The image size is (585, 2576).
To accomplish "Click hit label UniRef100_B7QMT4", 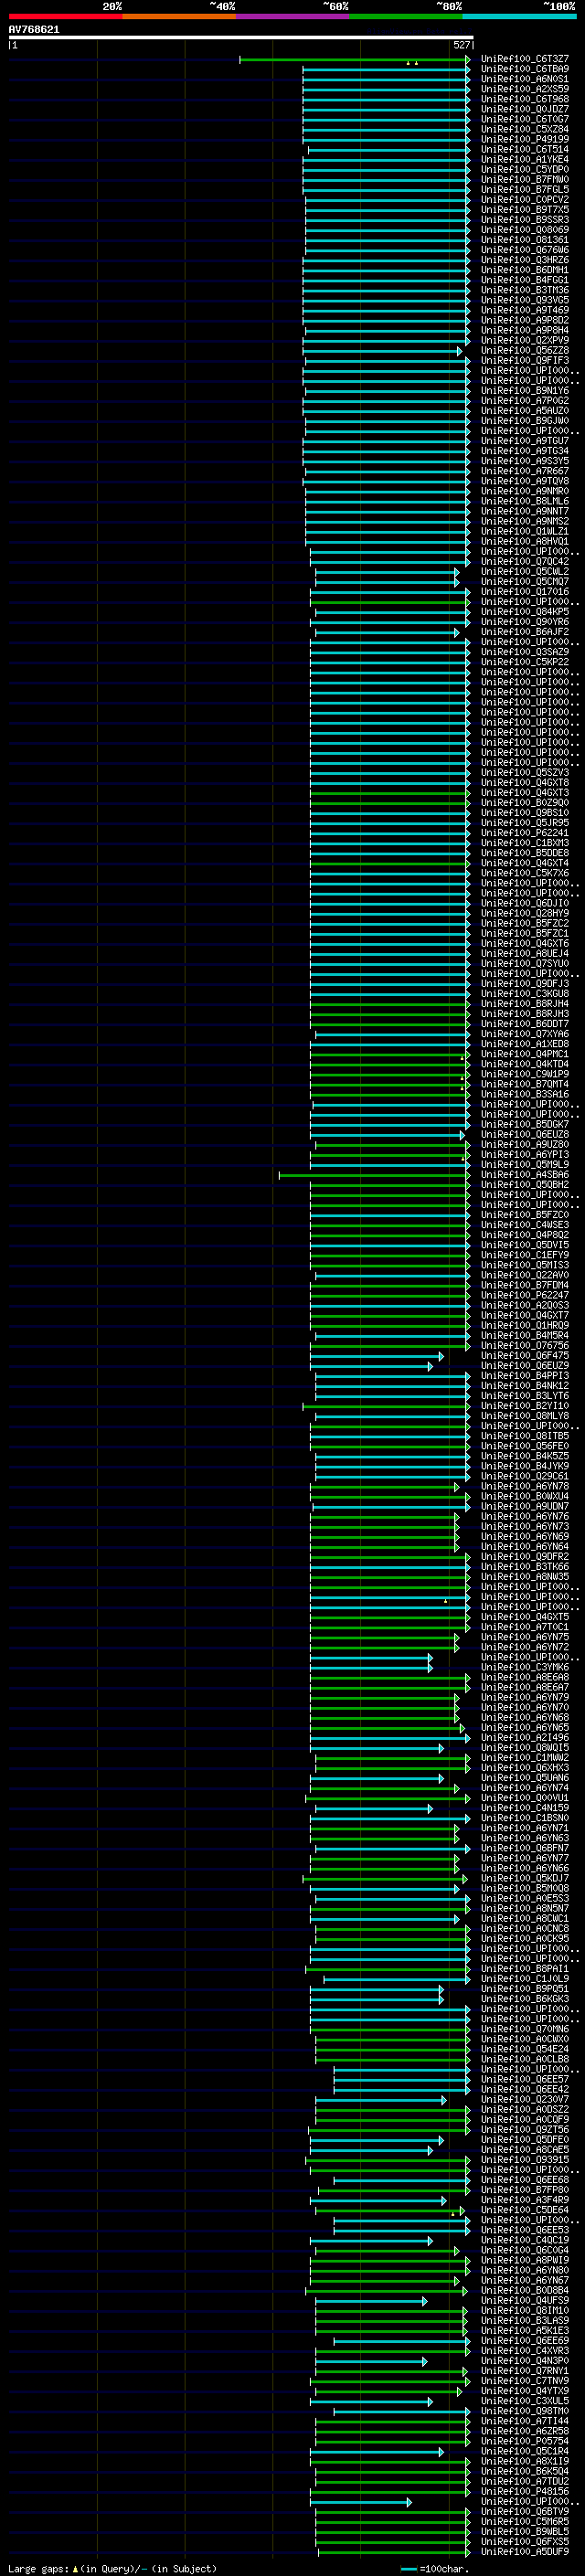I will pyautogui.click(x=525, y=1083).
